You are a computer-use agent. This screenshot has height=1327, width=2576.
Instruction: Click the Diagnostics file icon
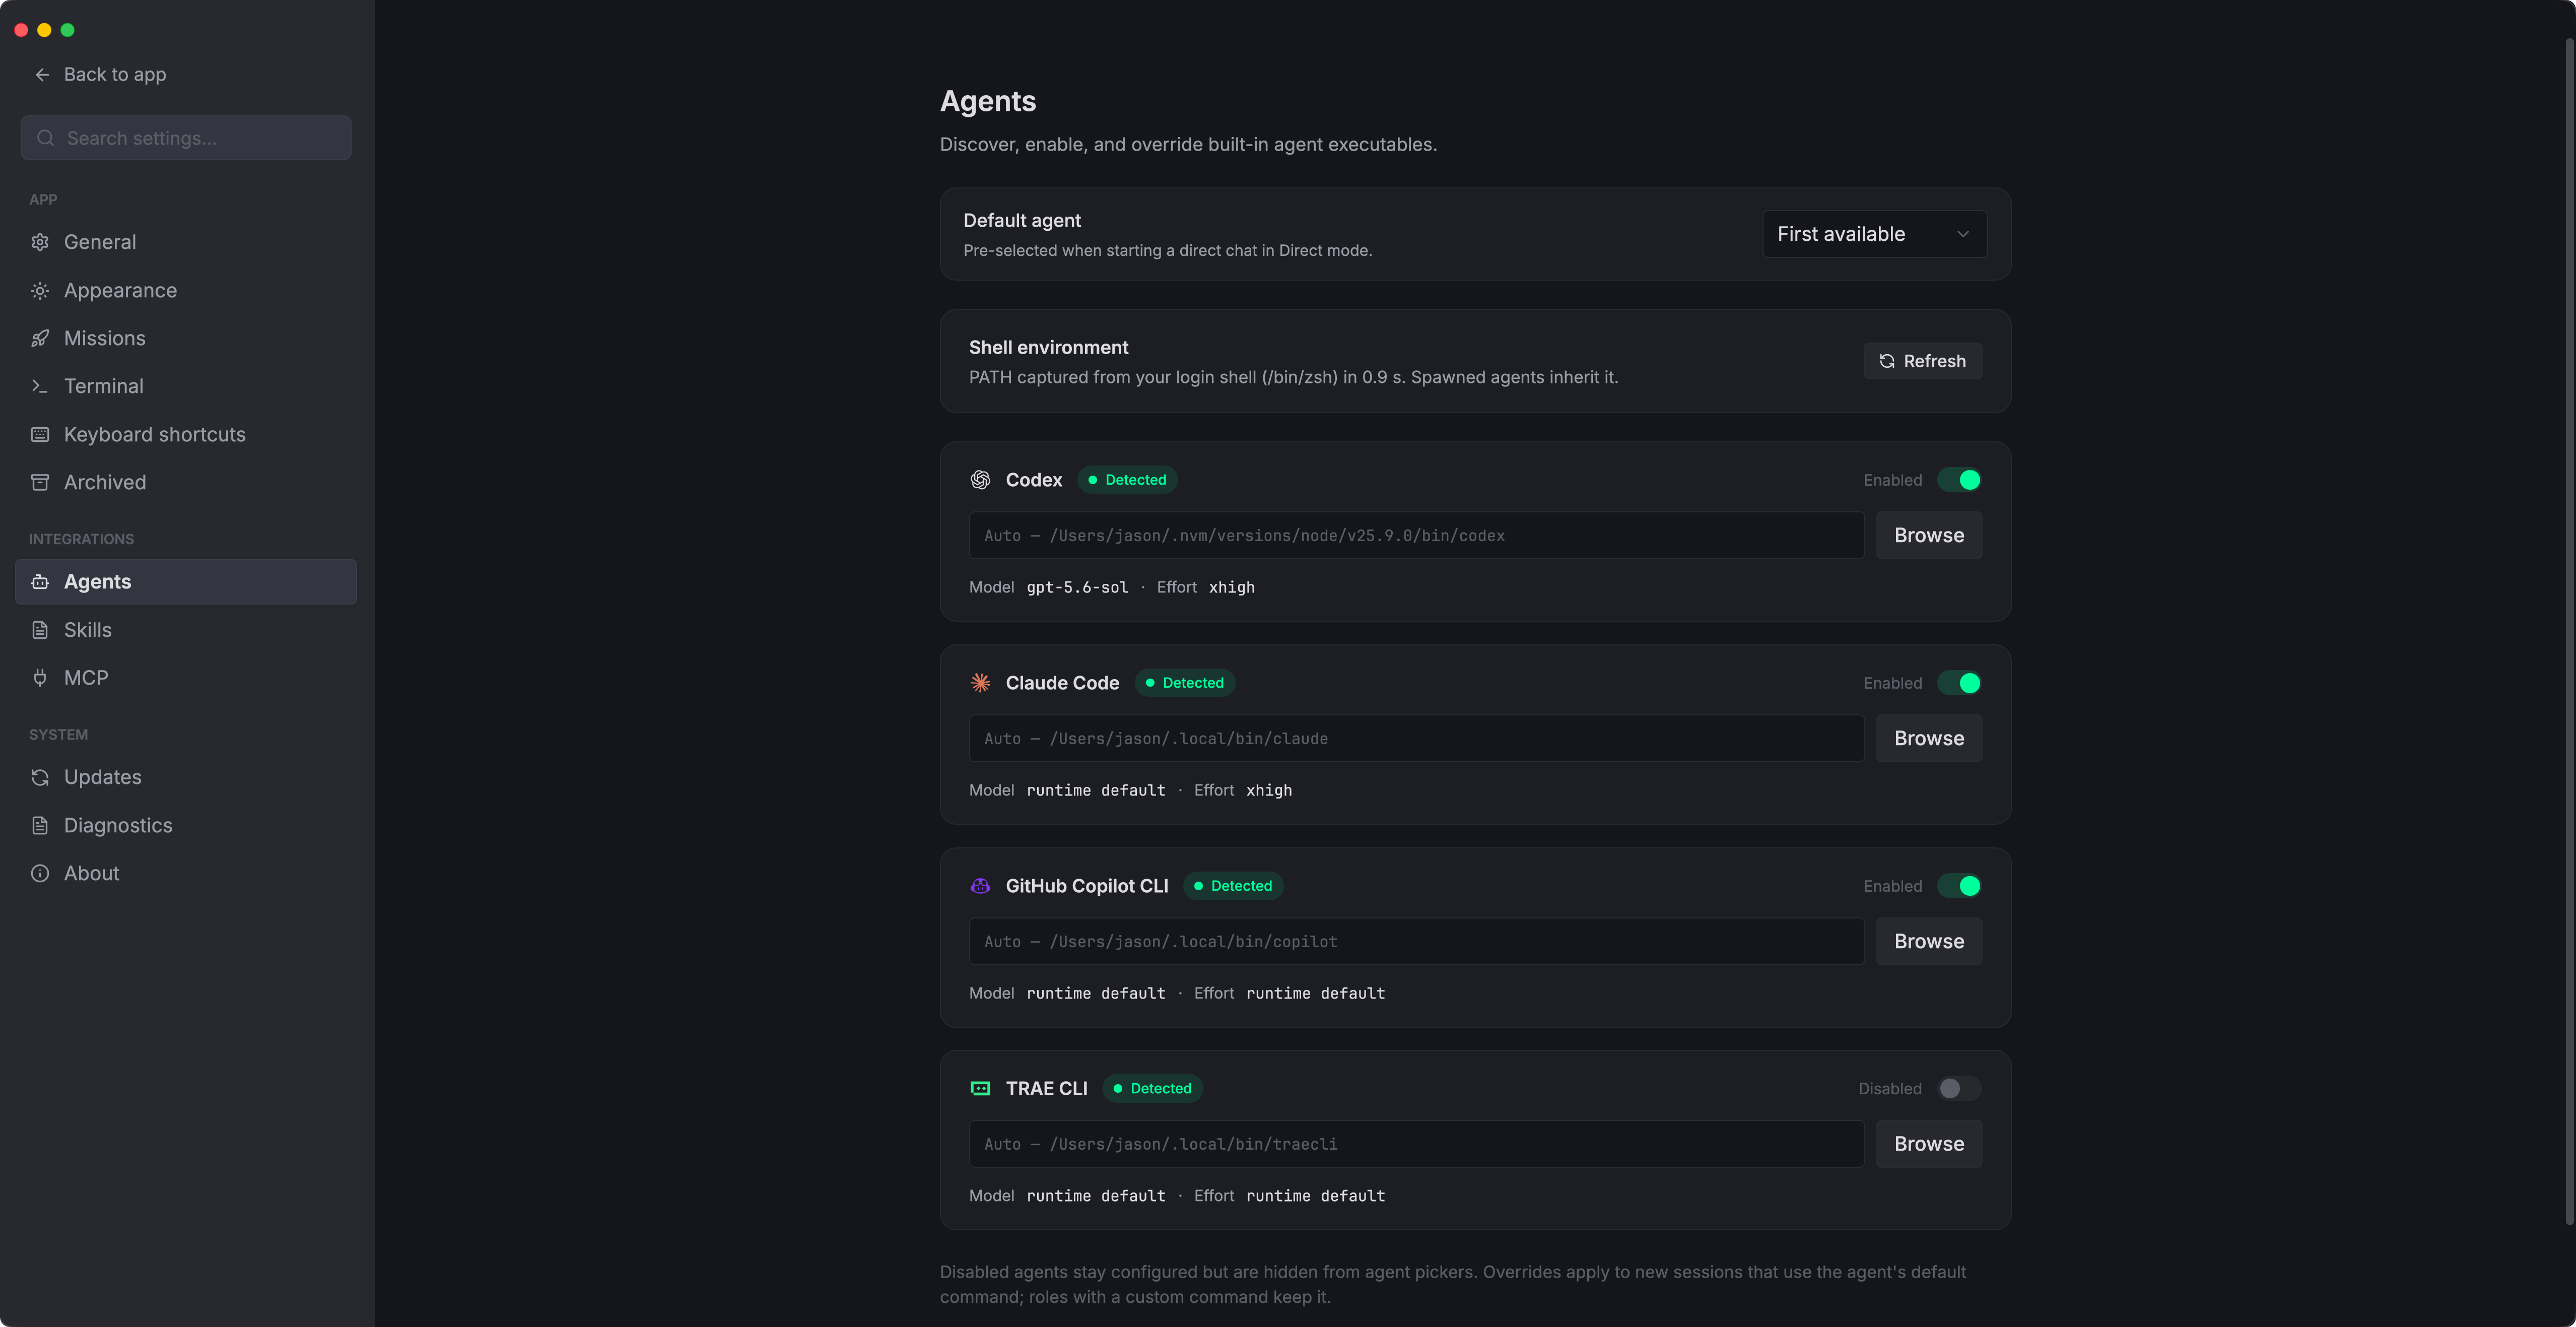(x=40, y=825)
